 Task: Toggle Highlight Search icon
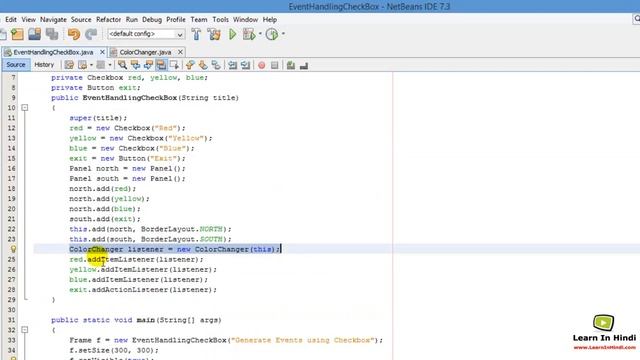coord(161,65)
